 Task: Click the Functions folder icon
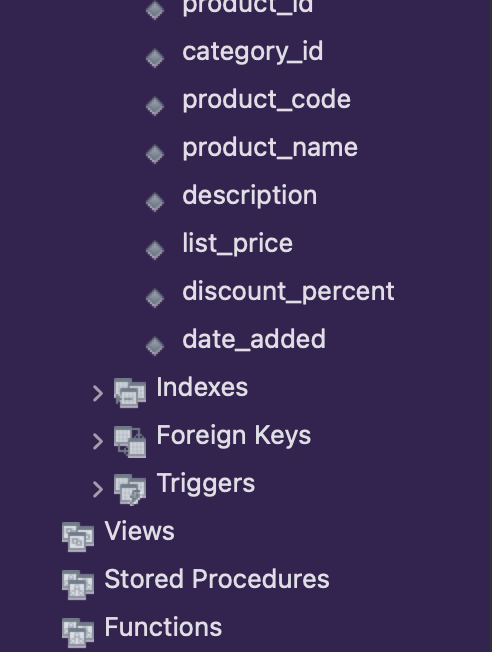point(78,633)
